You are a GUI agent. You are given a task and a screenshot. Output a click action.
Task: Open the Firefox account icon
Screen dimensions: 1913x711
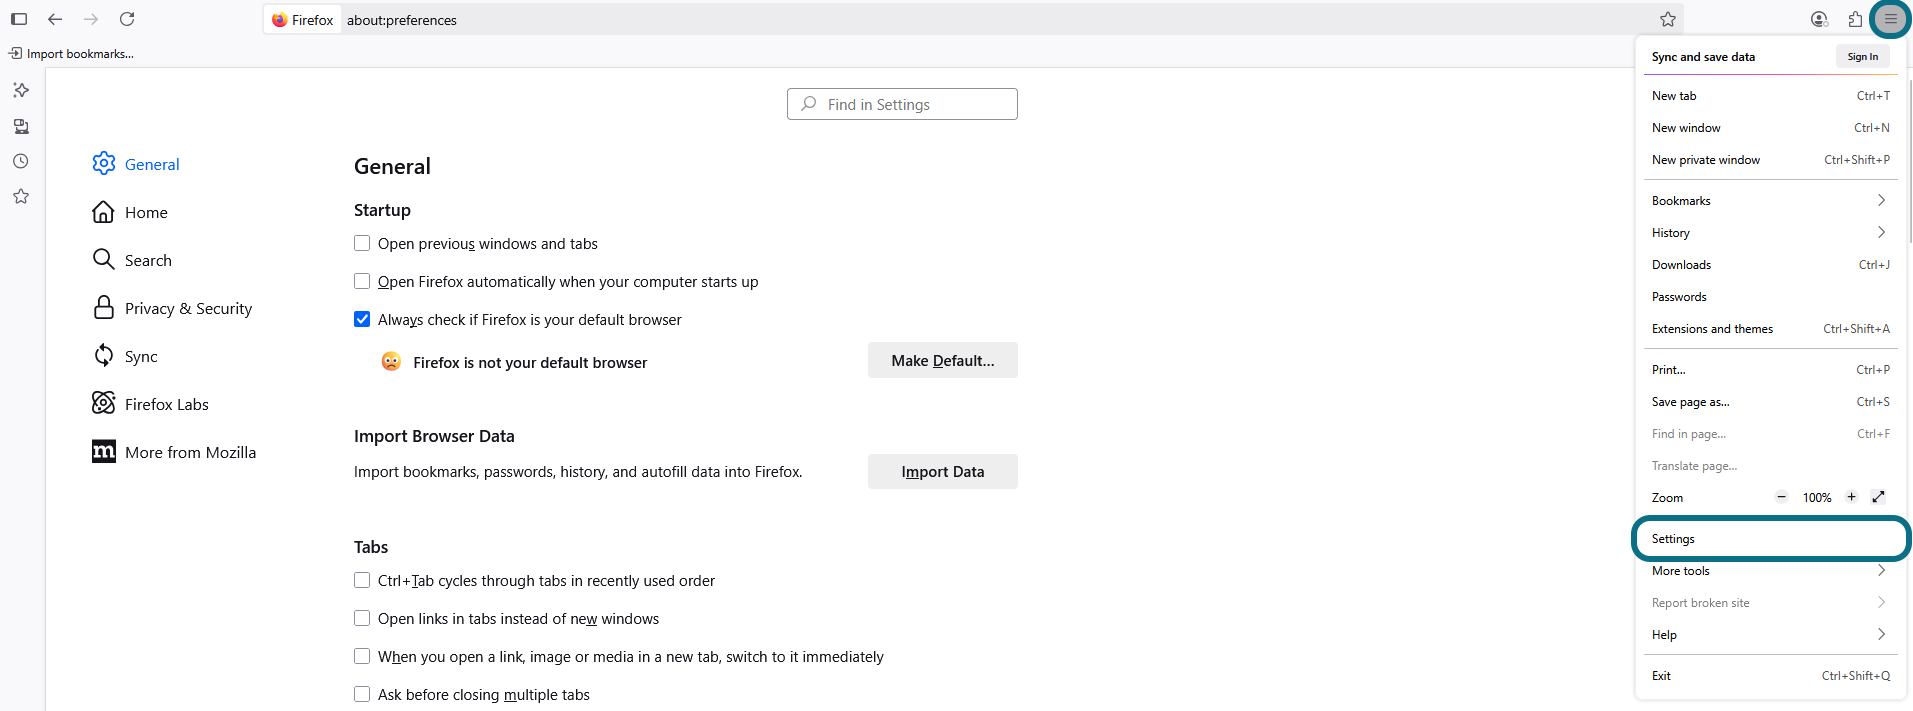point(1819,19)
